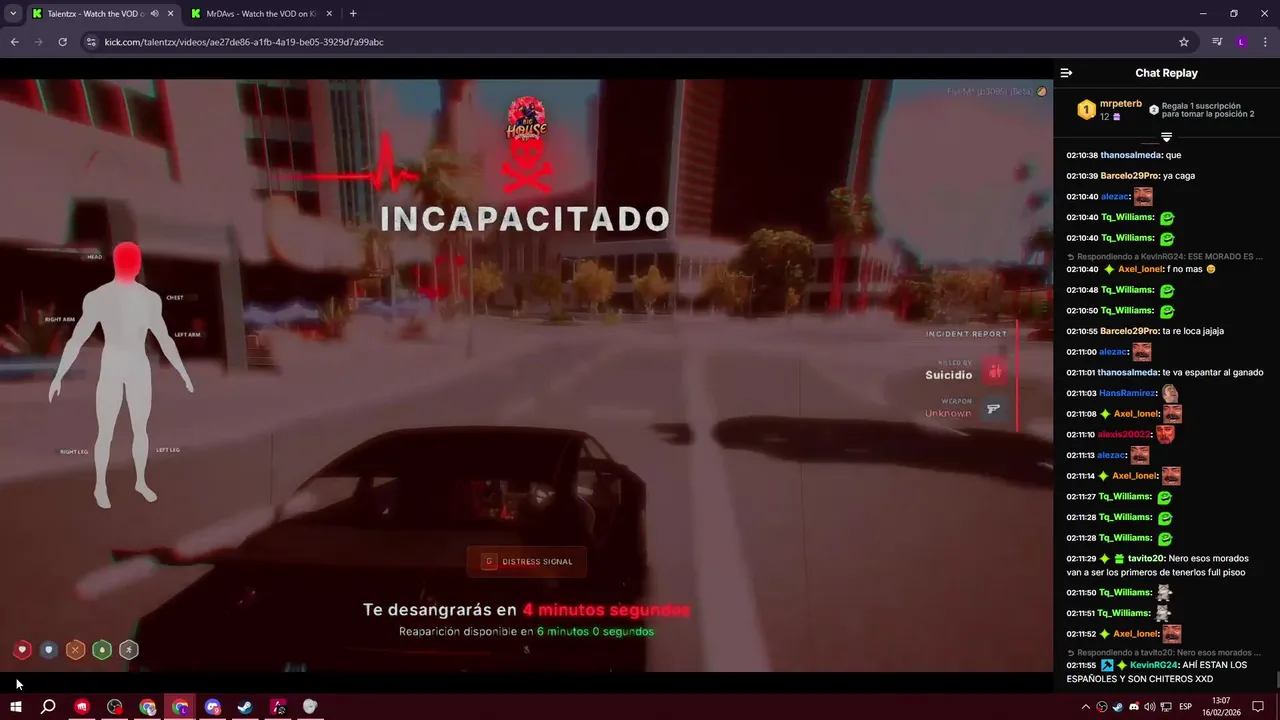Click the shield armor status icon
The width and height of the screenshot is (1280, 720).
[x=49, y=650]
